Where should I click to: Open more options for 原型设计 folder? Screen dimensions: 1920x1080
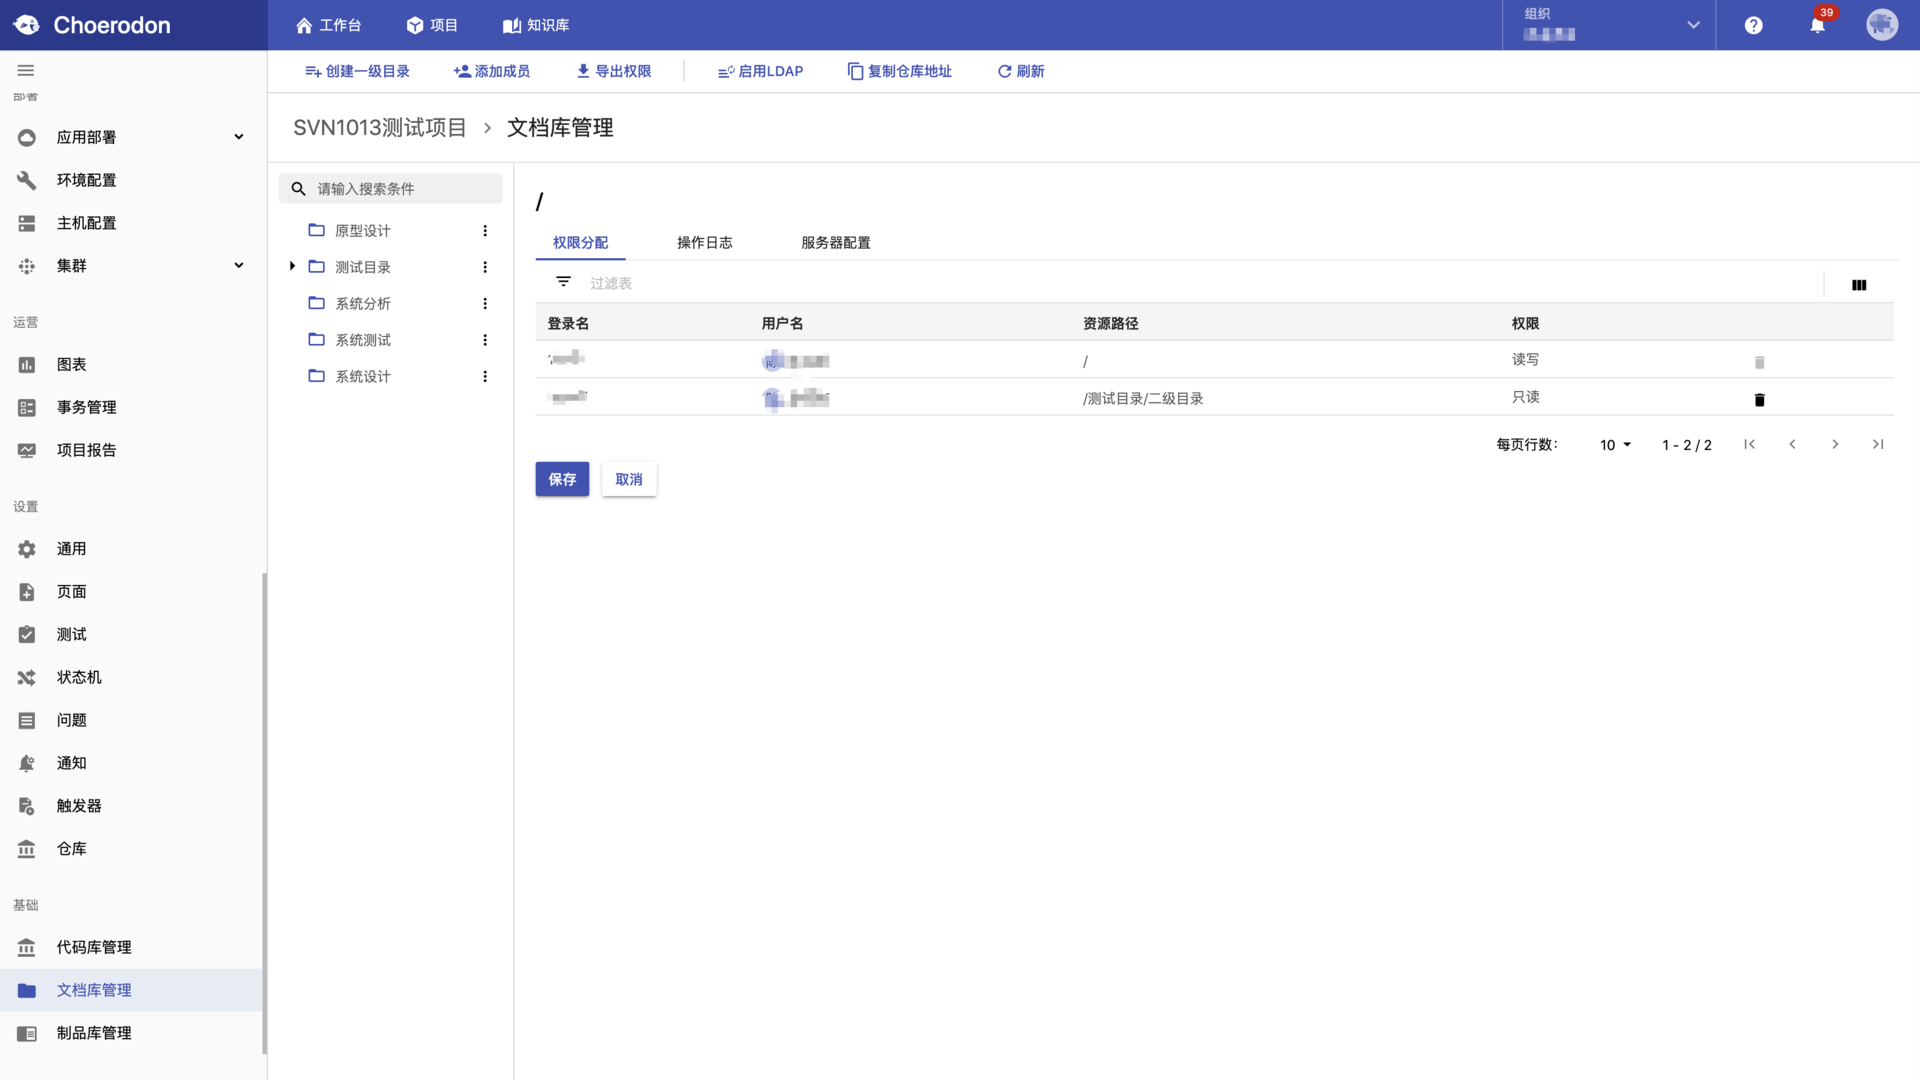(485, 231)
